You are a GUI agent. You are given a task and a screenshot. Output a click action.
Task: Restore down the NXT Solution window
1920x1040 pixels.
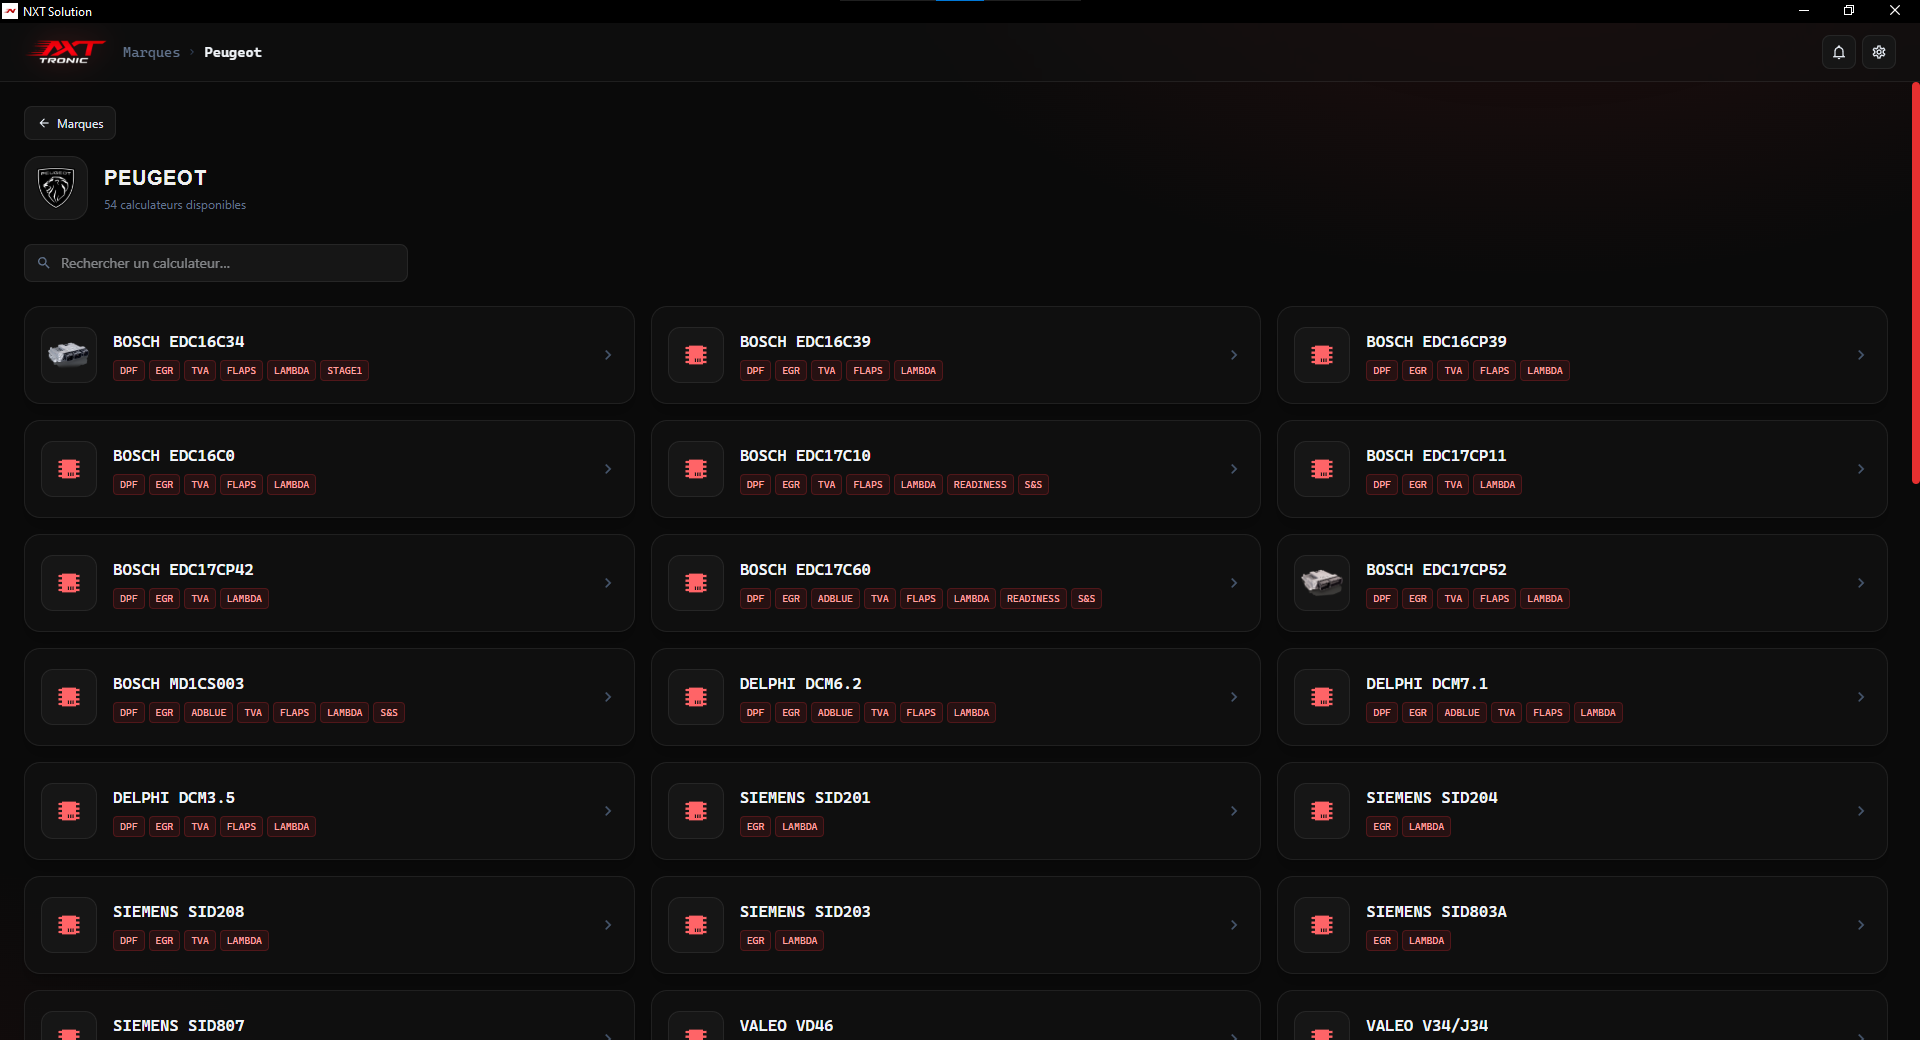[1849, 11]
